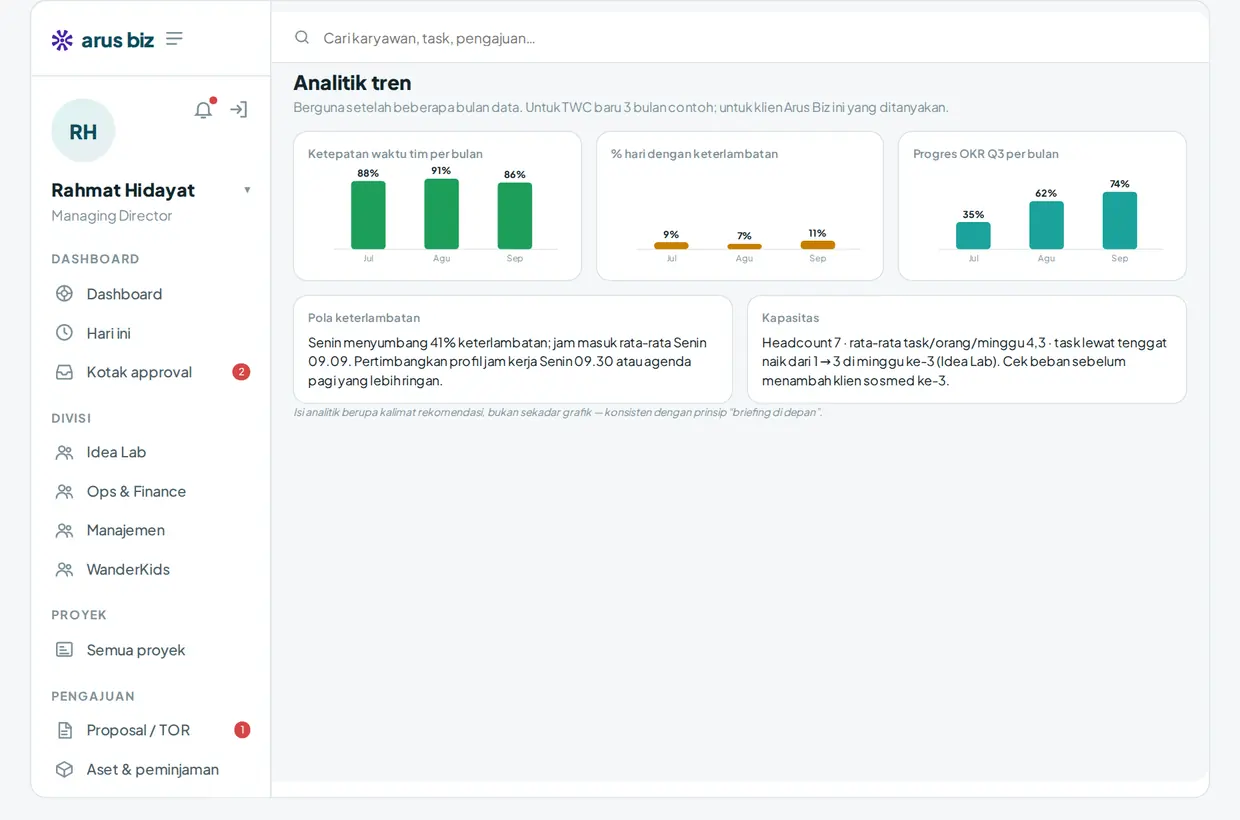1240x820 pixels.
Task: Open Aset & peminjaman menu item
Action: coord(151,769)
